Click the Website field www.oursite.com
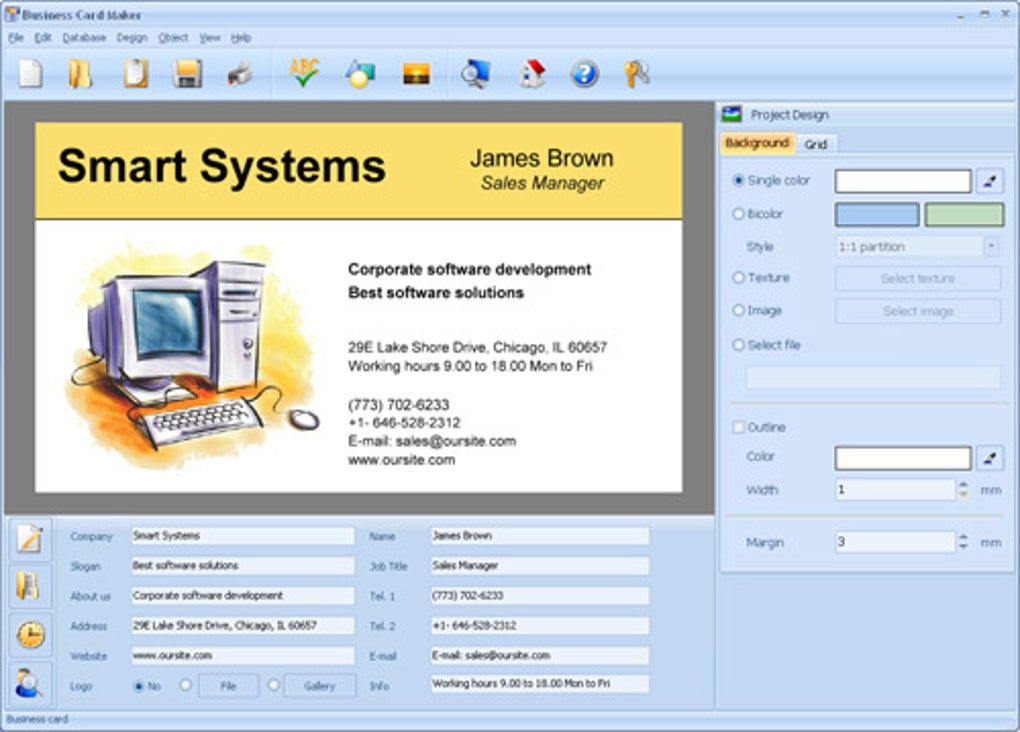This screenshot has height=732, width=1020. point(243,655)
